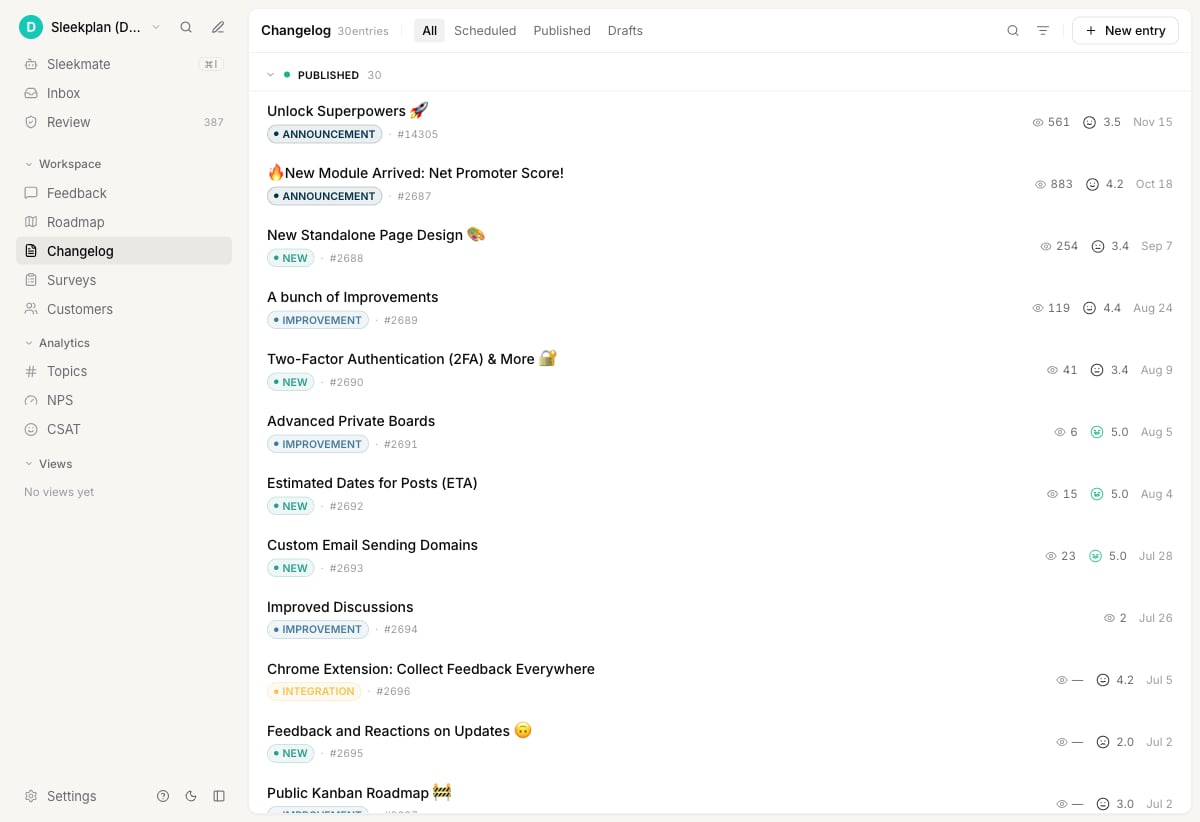Click the date Nov 15
Viewport: 1200px width, 822px height.
pyautogui.click(x=1152, y=122)
